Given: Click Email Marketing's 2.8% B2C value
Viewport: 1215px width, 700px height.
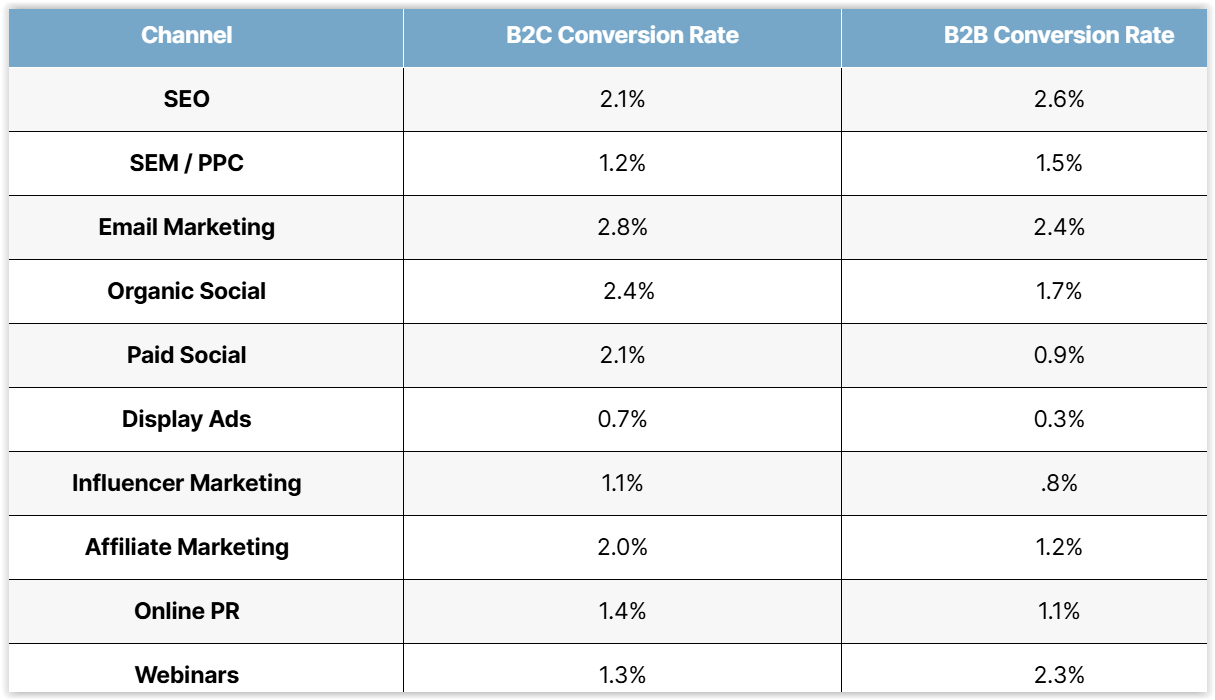Looking at the screenshot, I should (622, 227).
